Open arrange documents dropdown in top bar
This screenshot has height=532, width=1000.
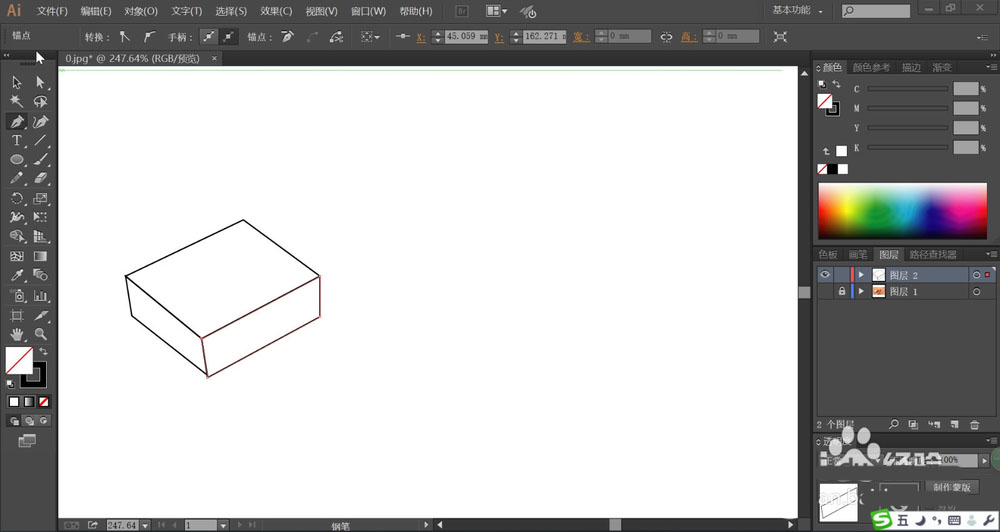click(496, 11)
